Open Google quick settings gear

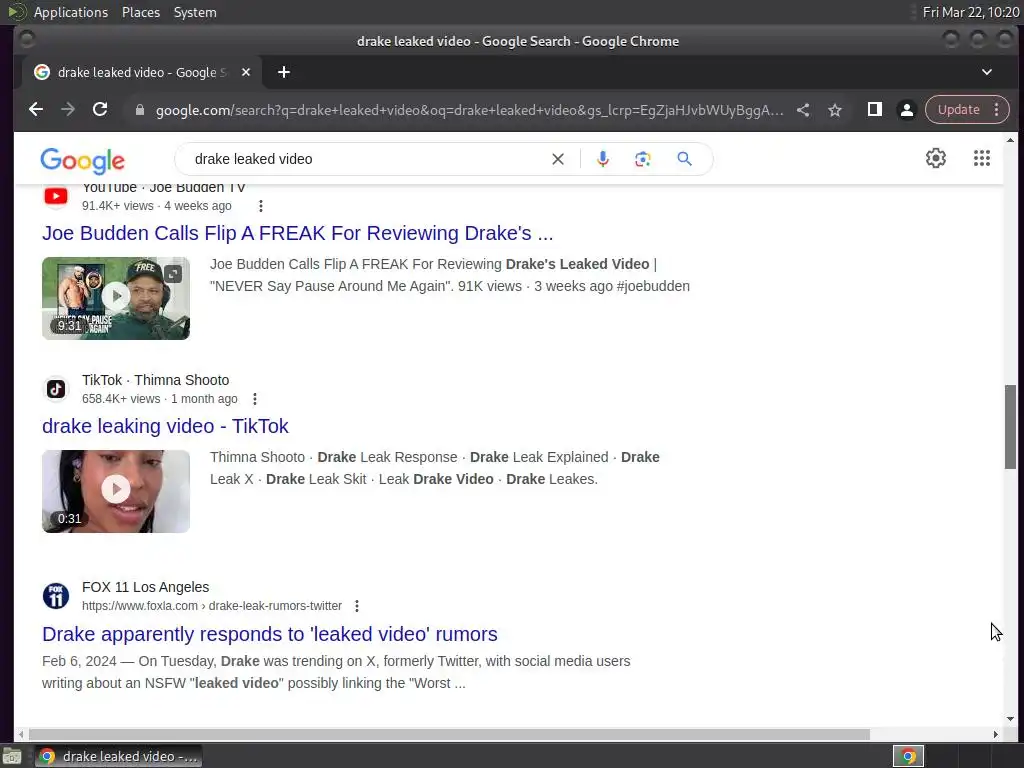[936, 158]
